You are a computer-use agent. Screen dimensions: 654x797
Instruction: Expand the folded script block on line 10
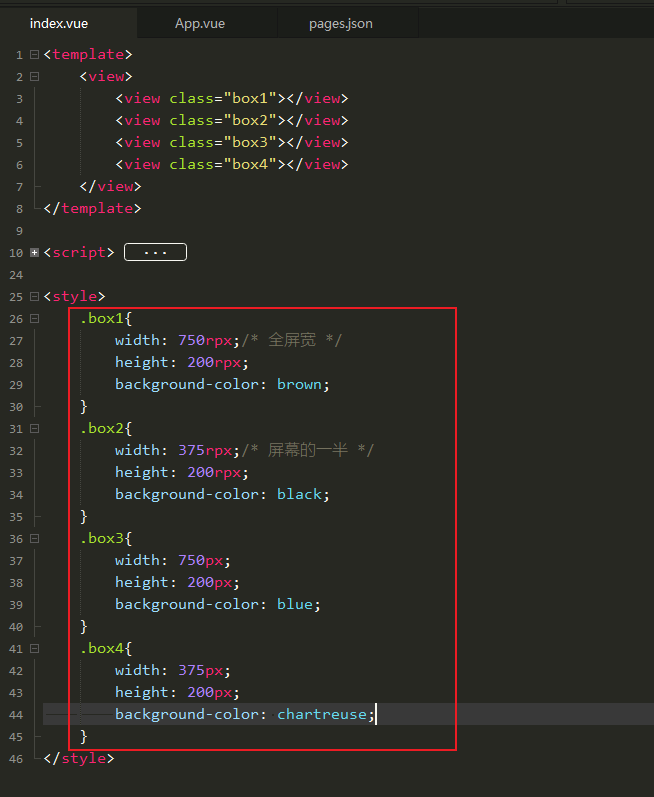[x=35, y=253]
